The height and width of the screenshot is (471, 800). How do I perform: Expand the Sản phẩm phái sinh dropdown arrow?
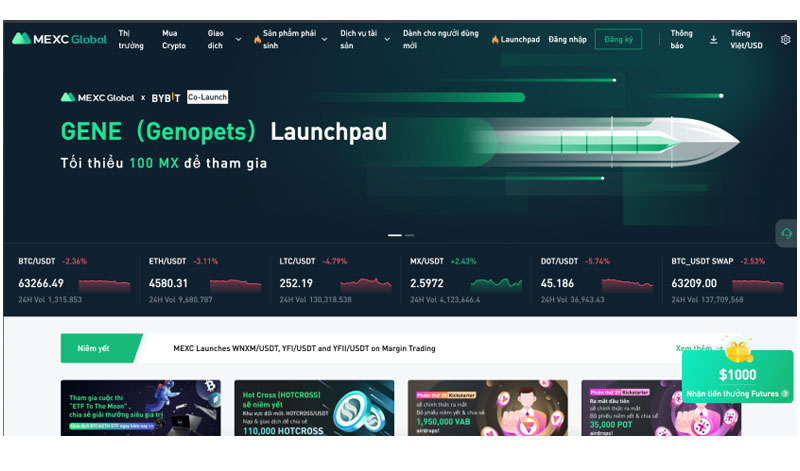pos(324,39)
